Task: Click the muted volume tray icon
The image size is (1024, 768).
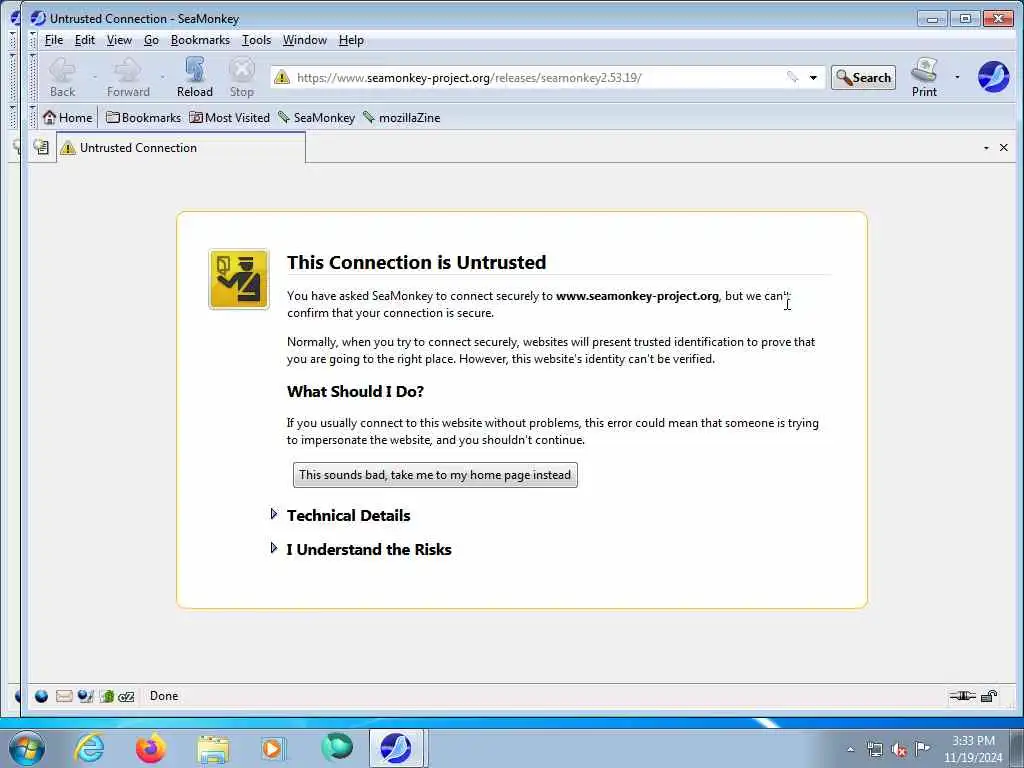Action: [x=899, y=749]
